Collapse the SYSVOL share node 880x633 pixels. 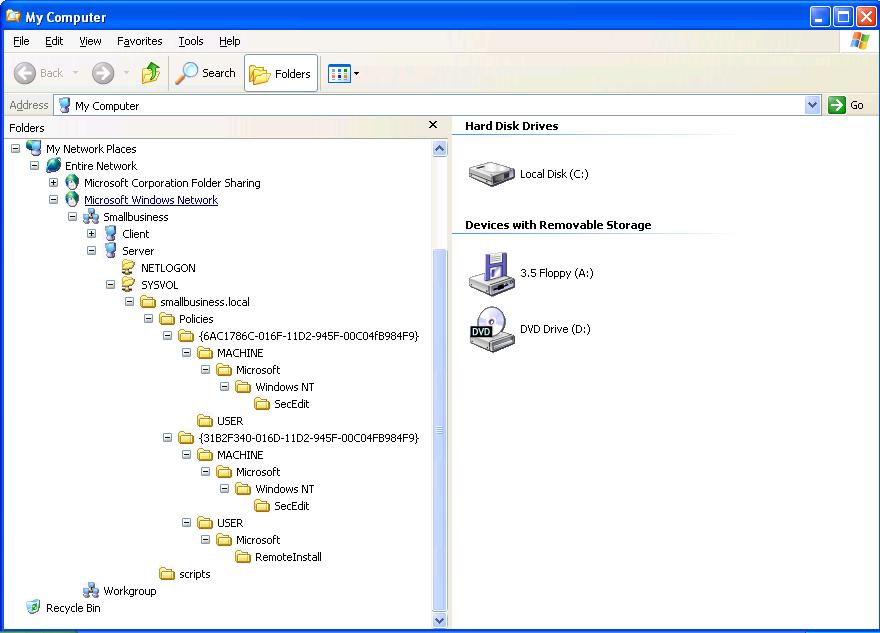coord(111,285)
